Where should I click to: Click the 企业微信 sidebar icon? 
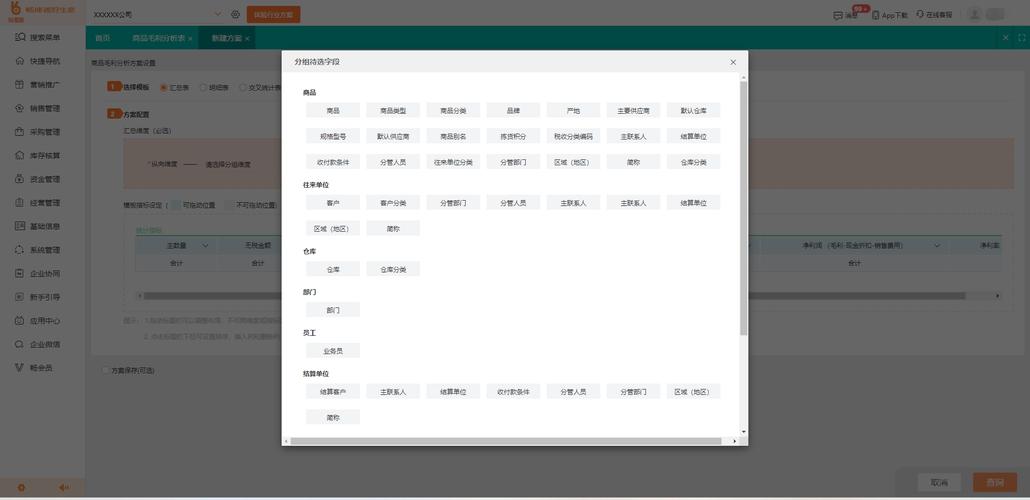click(20, 345)
